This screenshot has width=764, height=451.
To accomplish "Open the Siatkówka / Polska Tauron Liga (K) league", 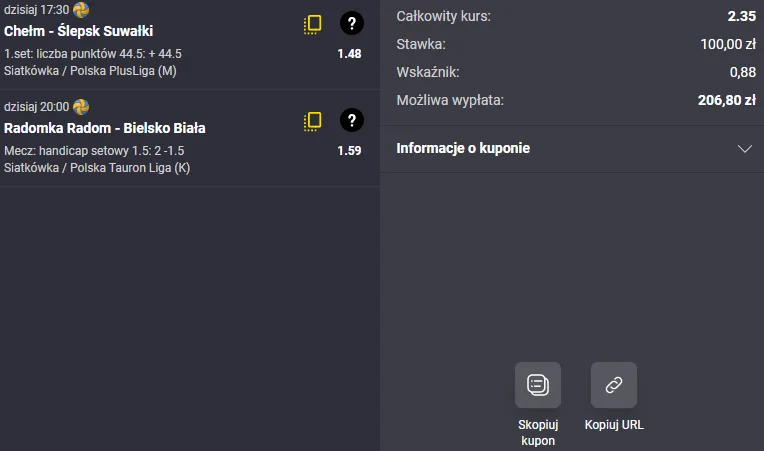I will 97,168.
